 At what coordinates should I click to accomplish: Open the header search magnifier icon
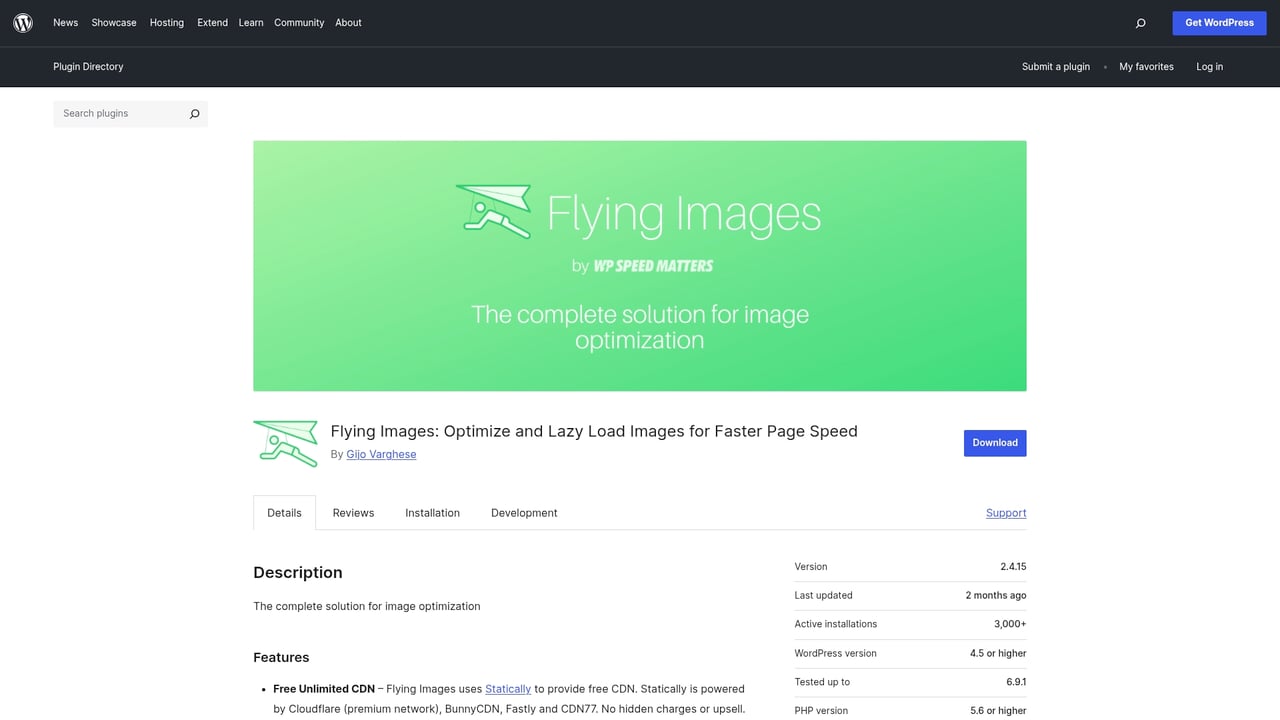point(1140,22)
